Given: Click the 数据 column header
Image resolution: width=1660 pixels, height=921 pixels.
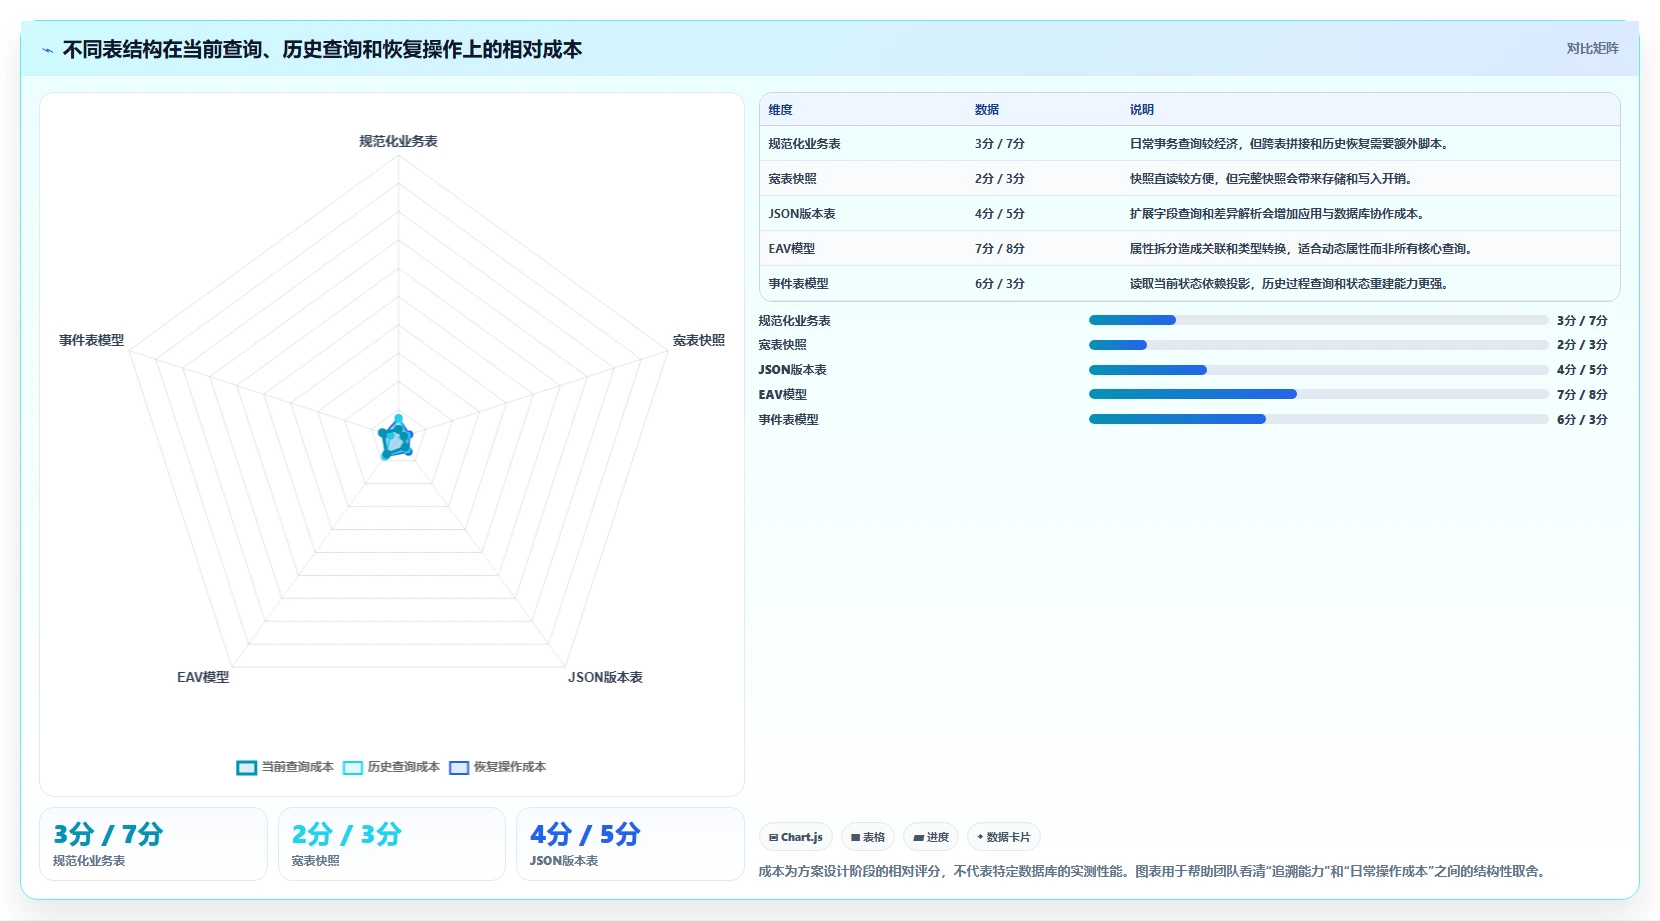Looking at the screenshot, I should pos(987,110).
